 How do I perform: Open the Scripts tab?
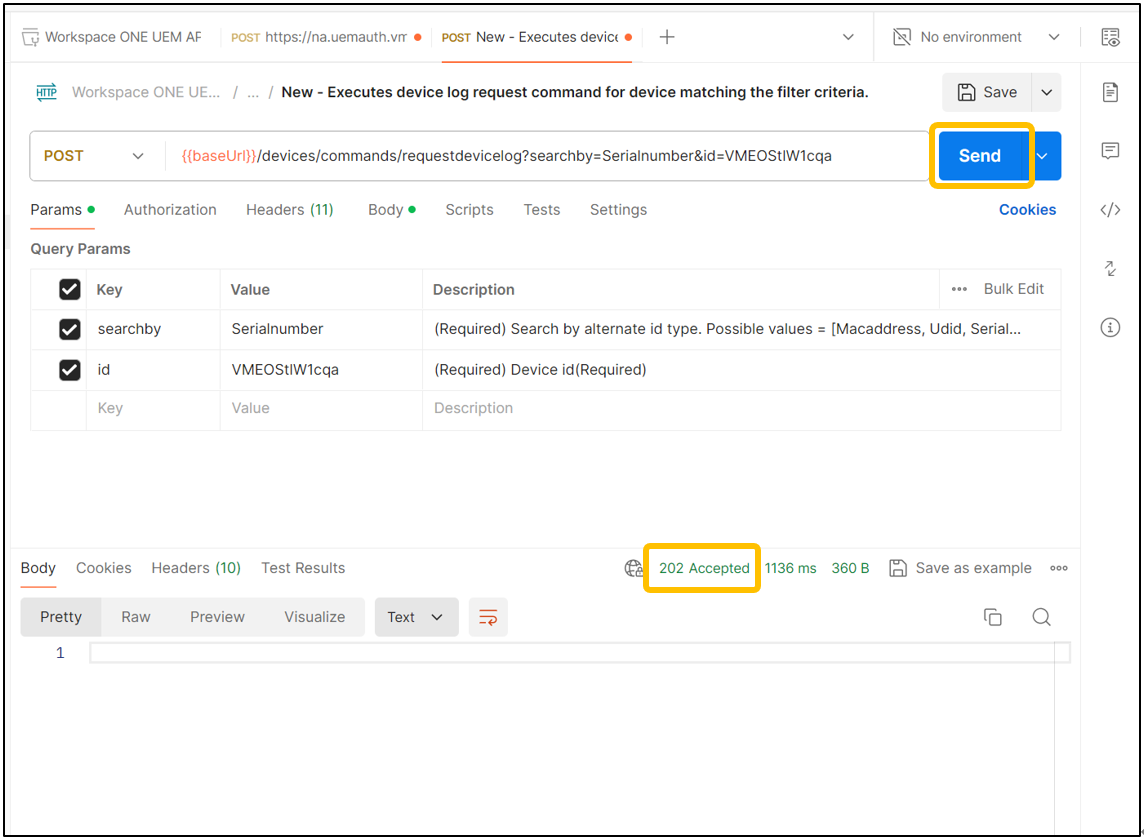tap(469, 210)
